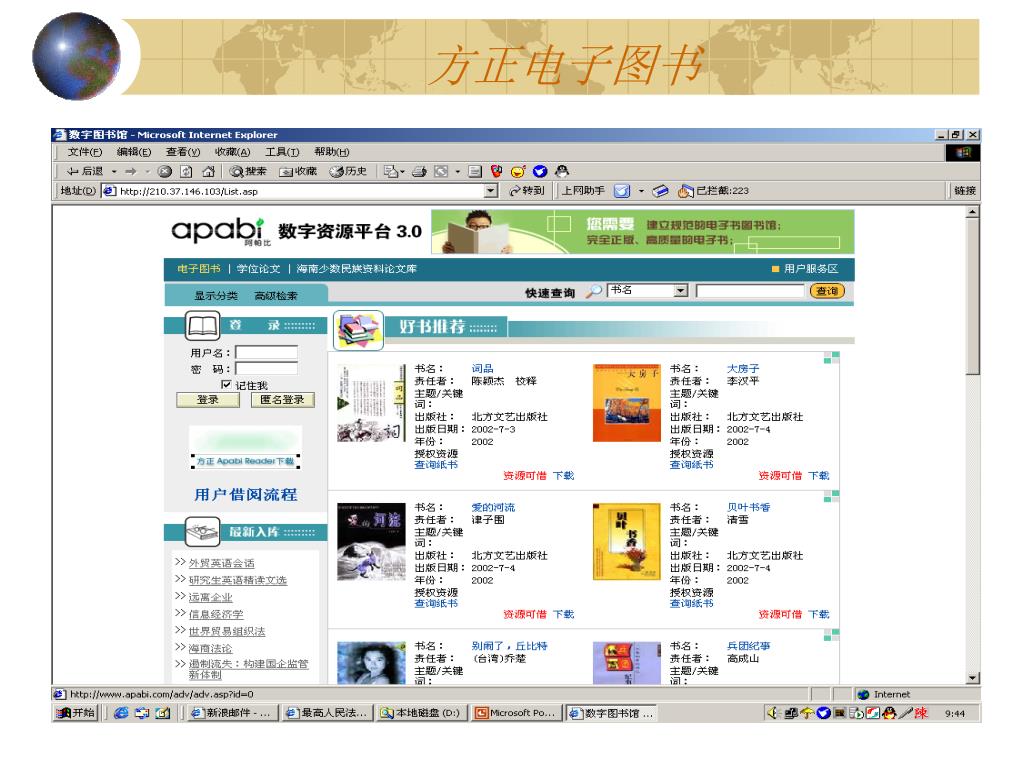Screen dimensions: 1024x768
Task: Open book title 爱的河流
Action: (493, 507)
